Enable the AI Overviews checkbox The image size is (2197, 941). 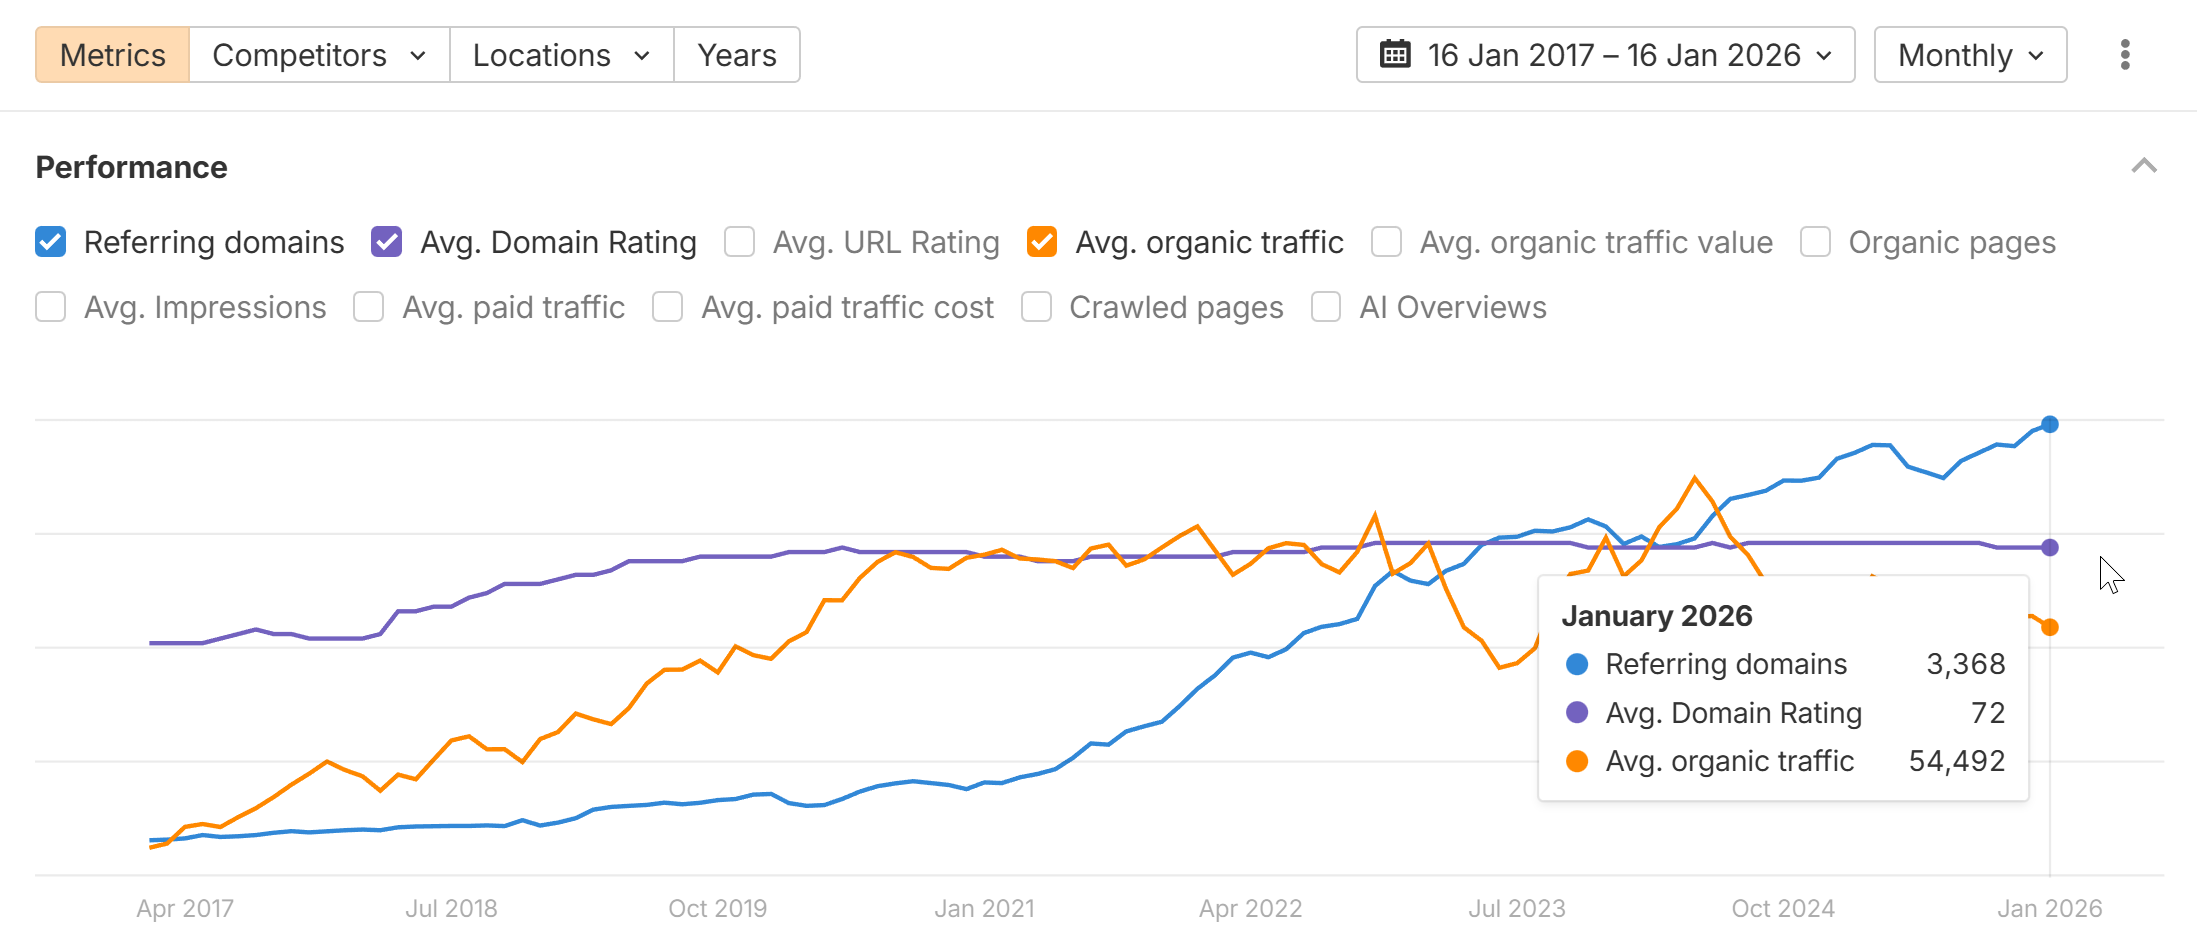pyautogui.click(x=1326, y=307)
